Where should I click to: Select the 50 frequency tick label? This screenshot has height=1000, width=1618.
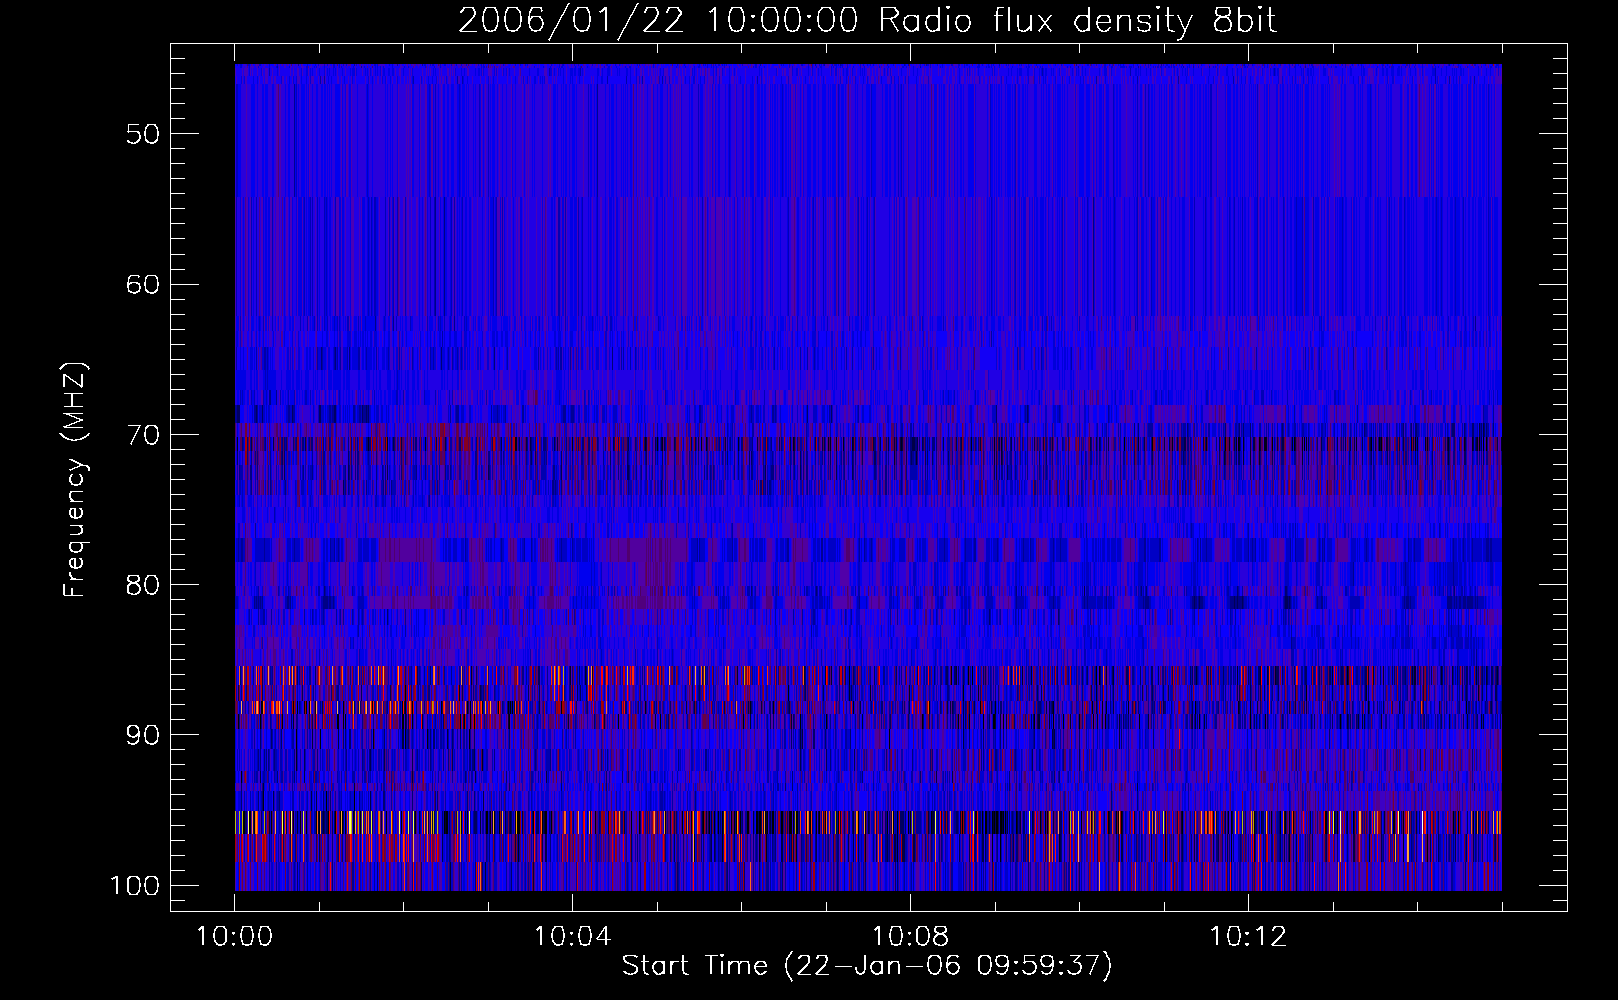143,134
